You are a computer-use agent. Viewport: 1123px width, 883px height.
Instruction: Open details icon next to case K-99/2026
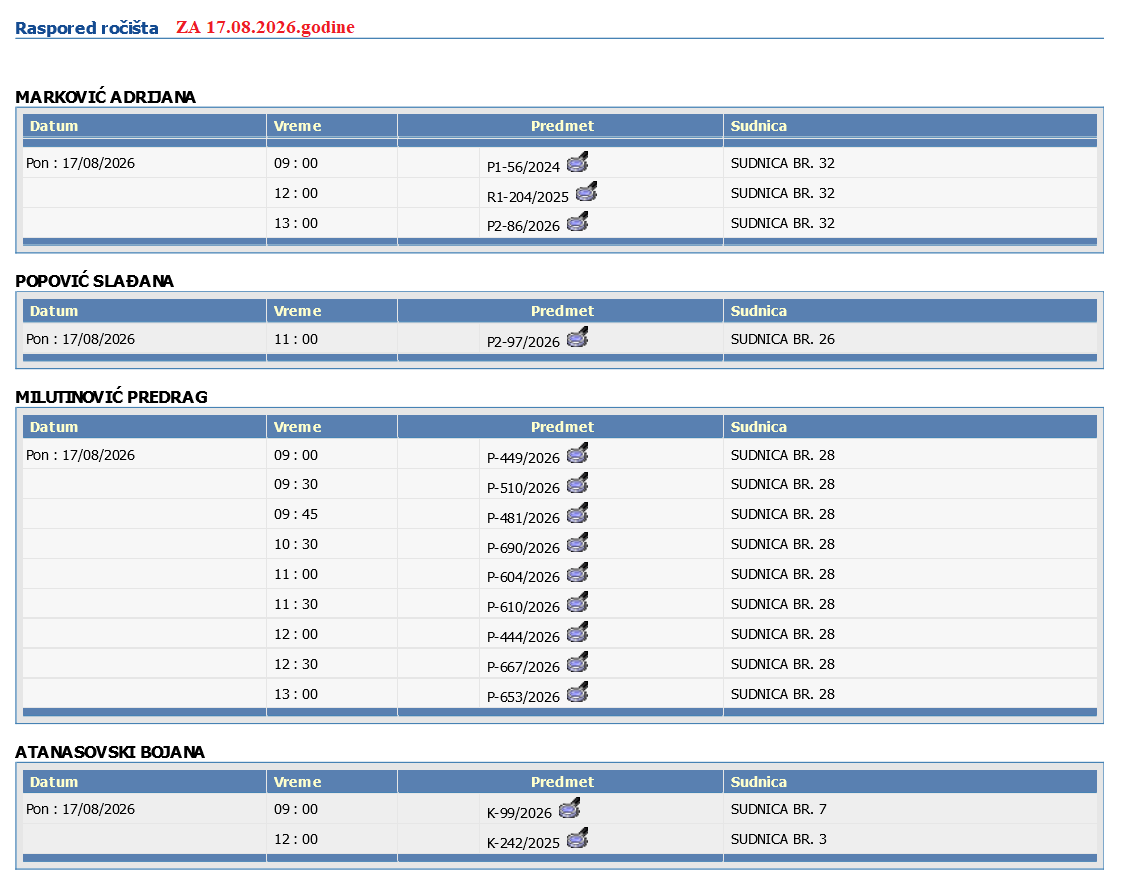[569, 809]
